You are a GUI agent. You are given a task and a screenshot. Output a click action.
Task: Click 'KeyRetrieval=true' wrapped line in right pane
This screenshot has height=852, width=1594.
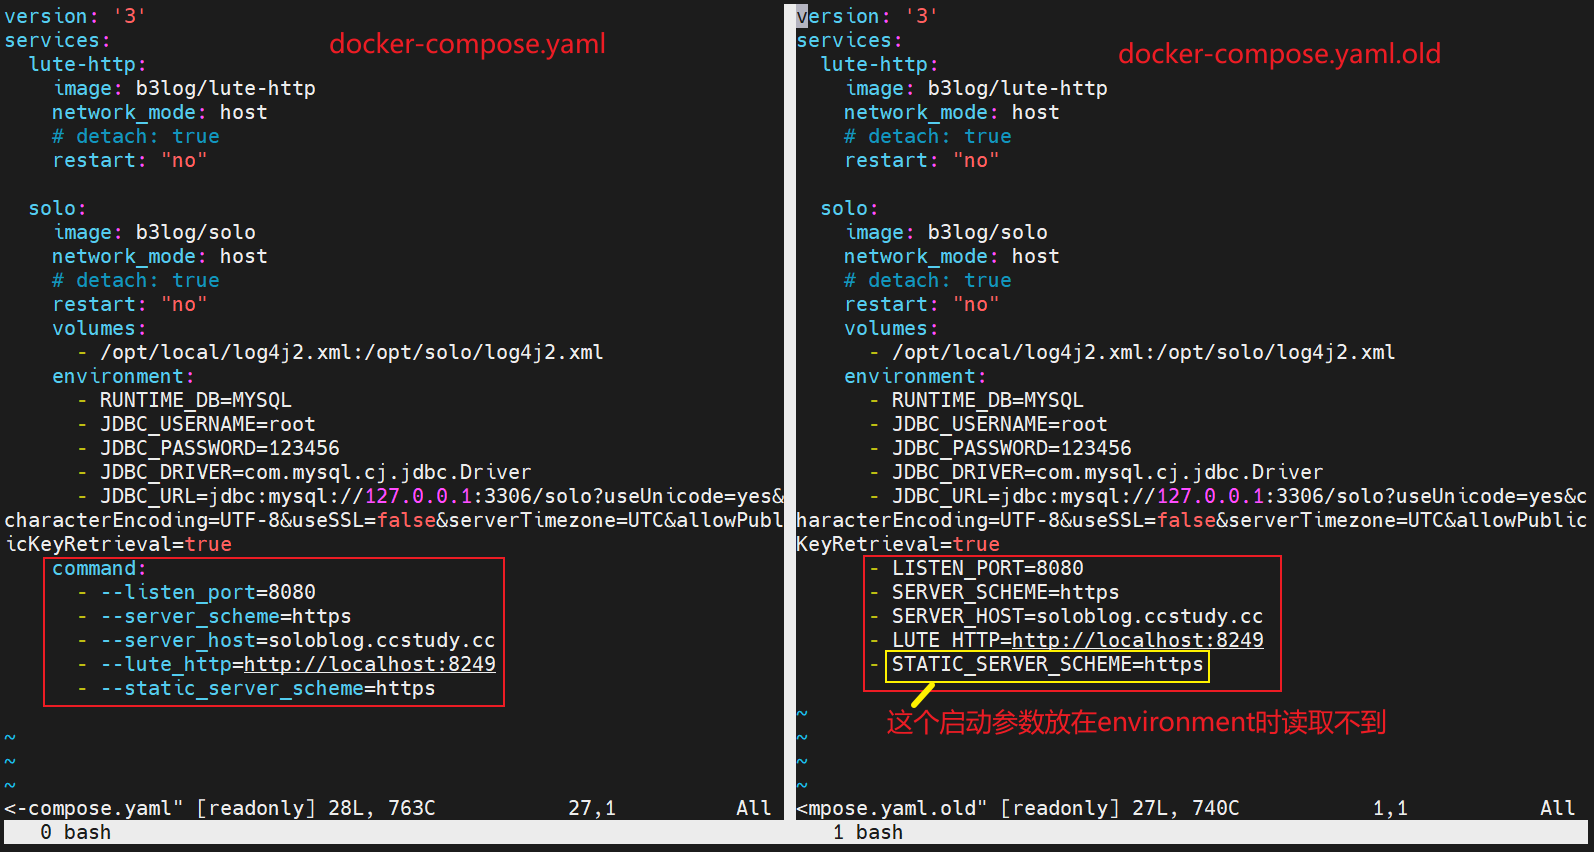click(898, 544)
